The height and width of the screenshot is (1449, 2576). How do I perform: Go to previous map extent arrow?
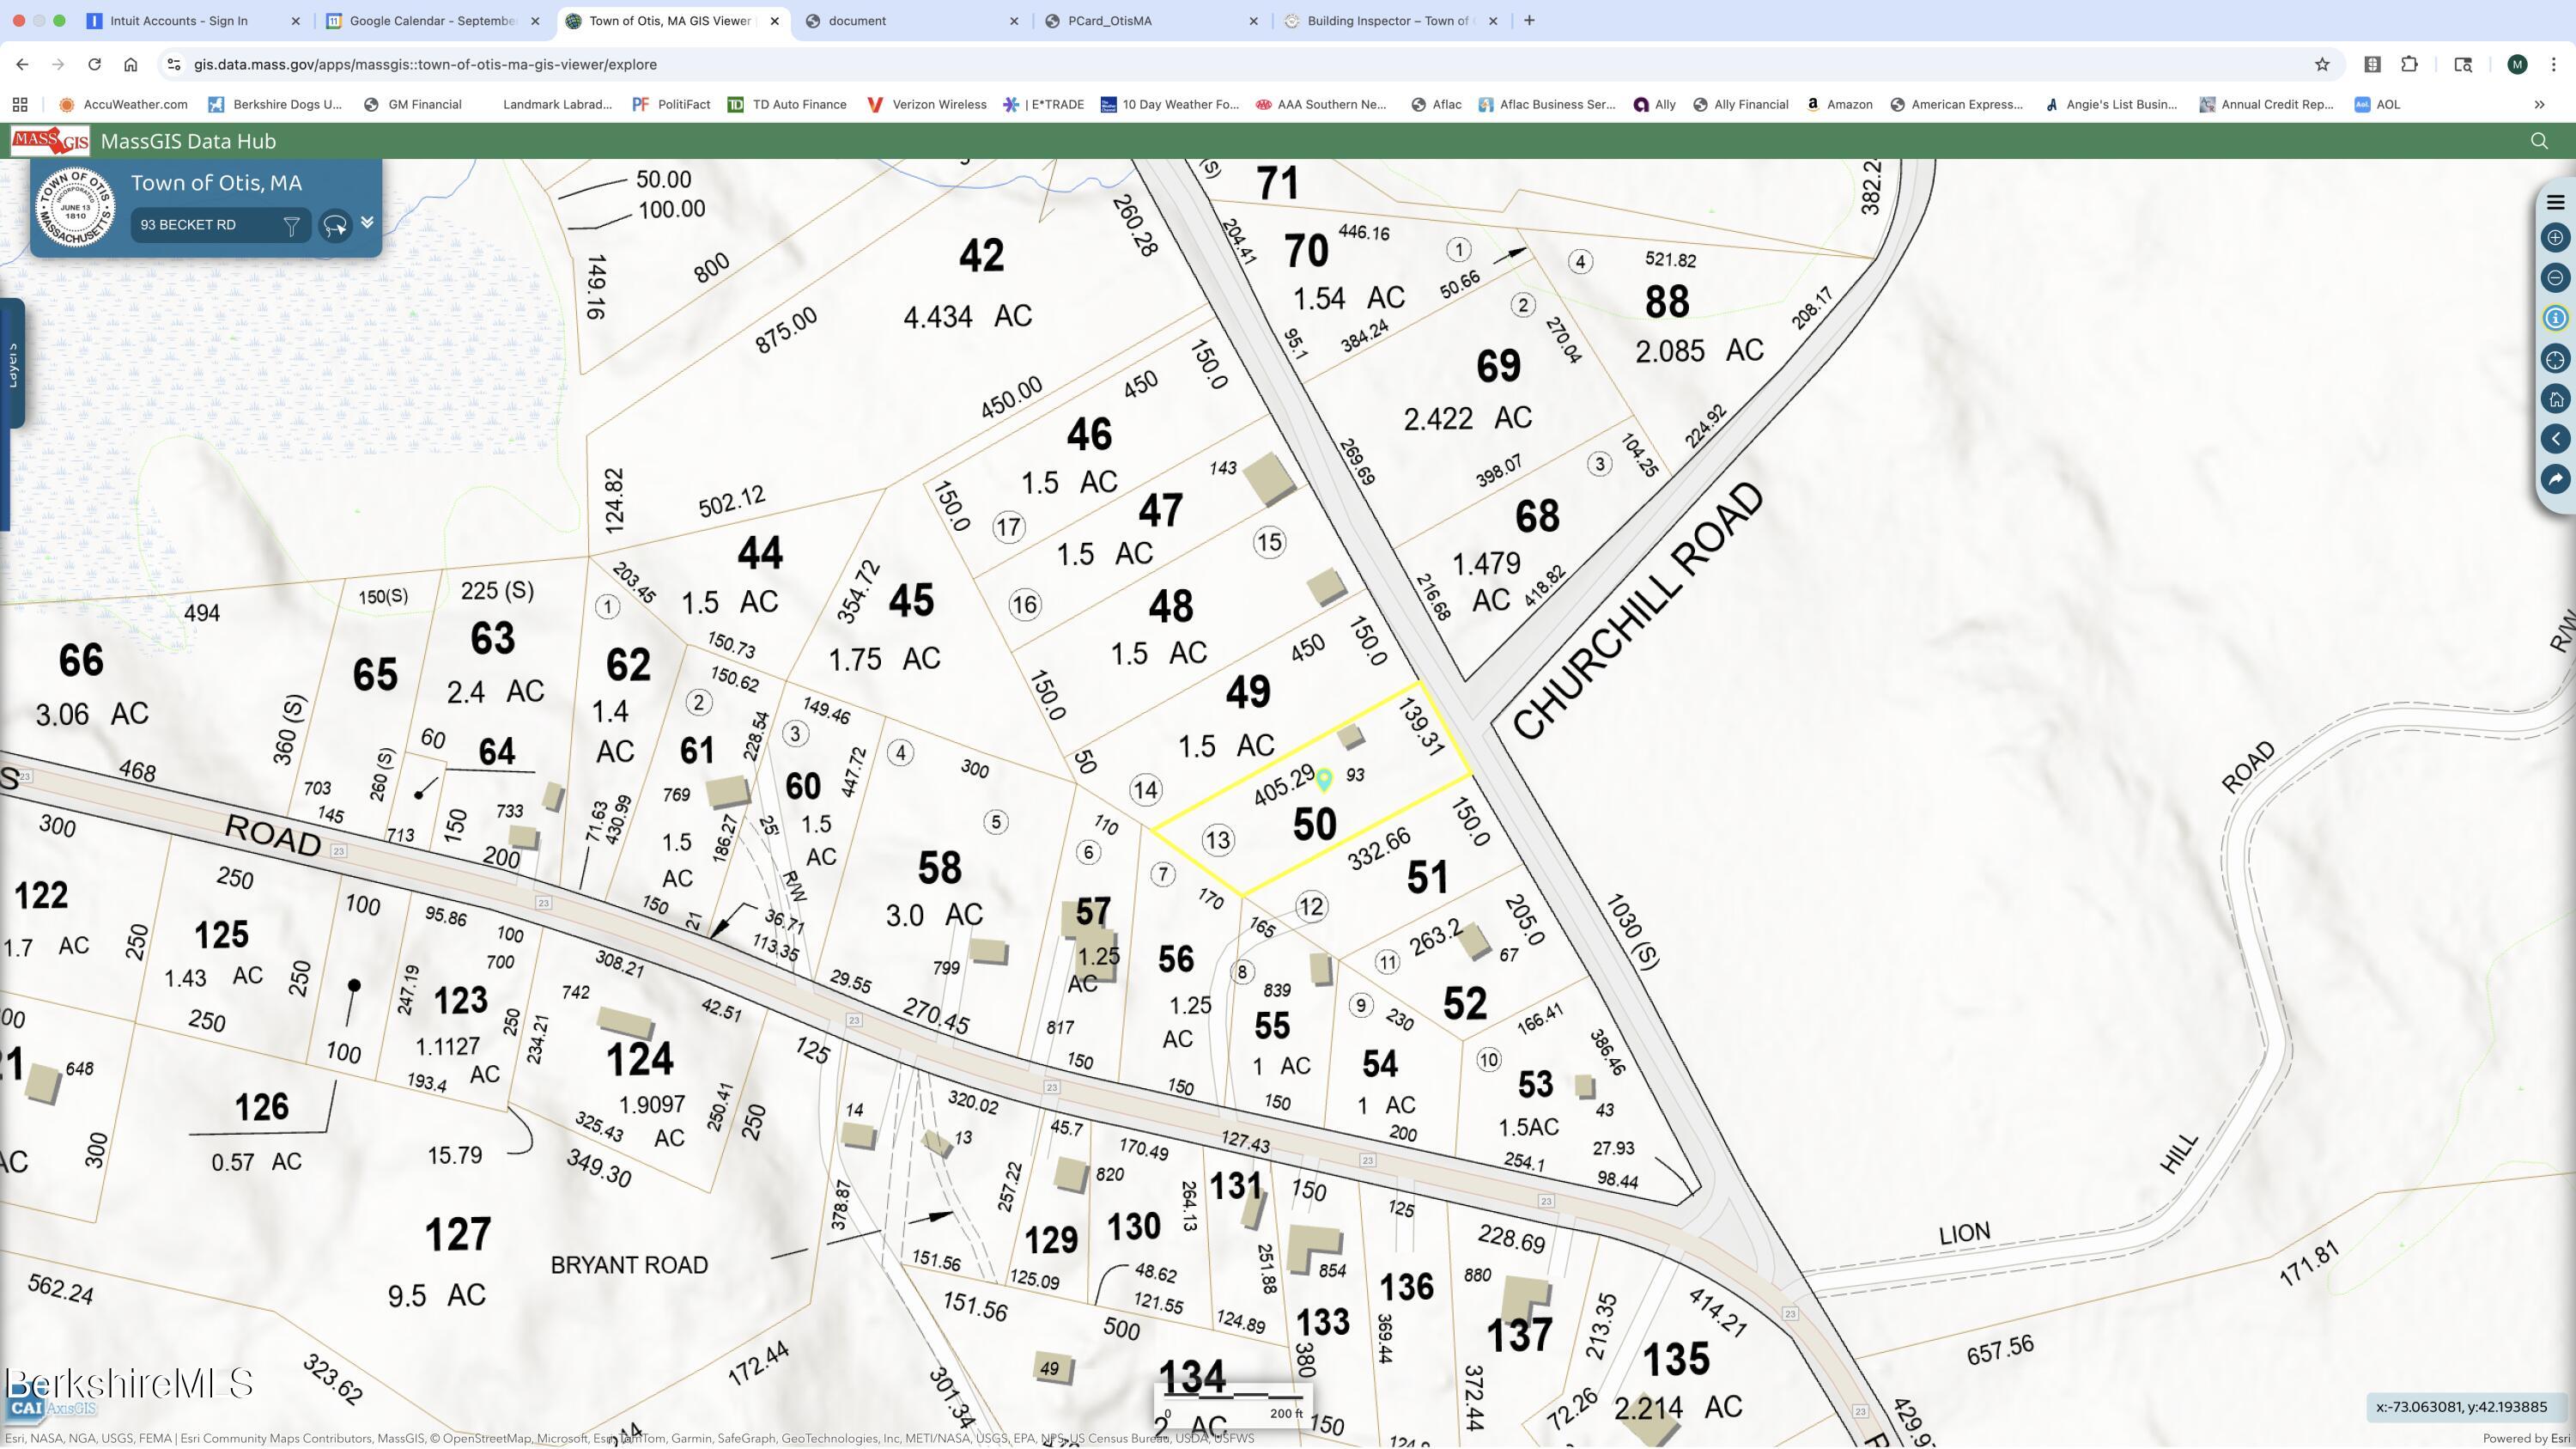(x=2555, y=439)
